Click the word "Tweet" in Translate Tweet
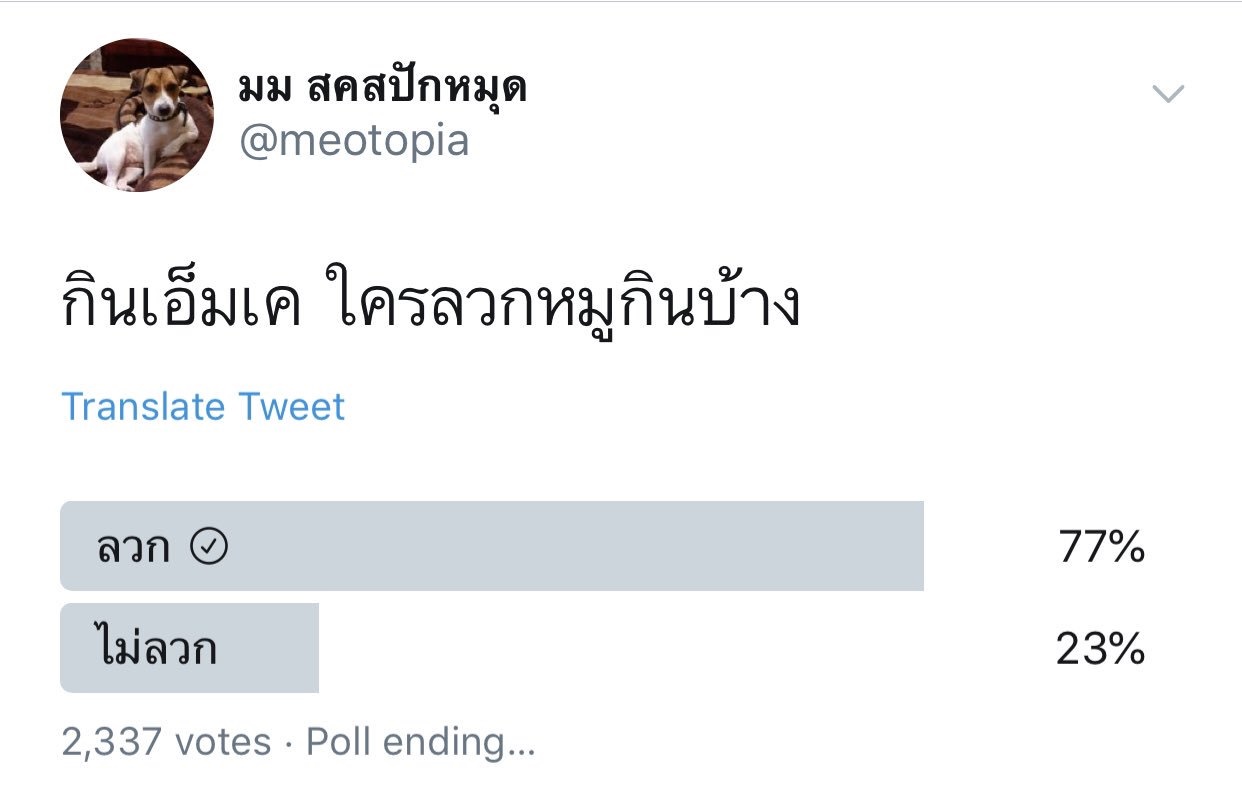The width and height of the screenshot is (1242, 794). [x=291, y=407]
